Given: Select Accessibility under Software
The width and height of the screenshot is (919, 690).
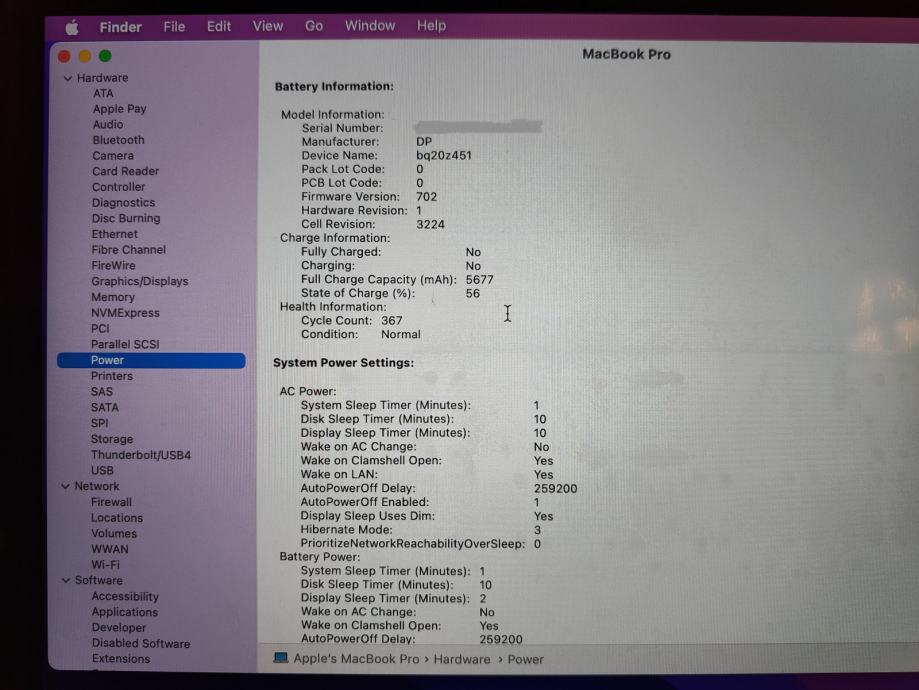Looking at the screenshot, I should point(125,596).
